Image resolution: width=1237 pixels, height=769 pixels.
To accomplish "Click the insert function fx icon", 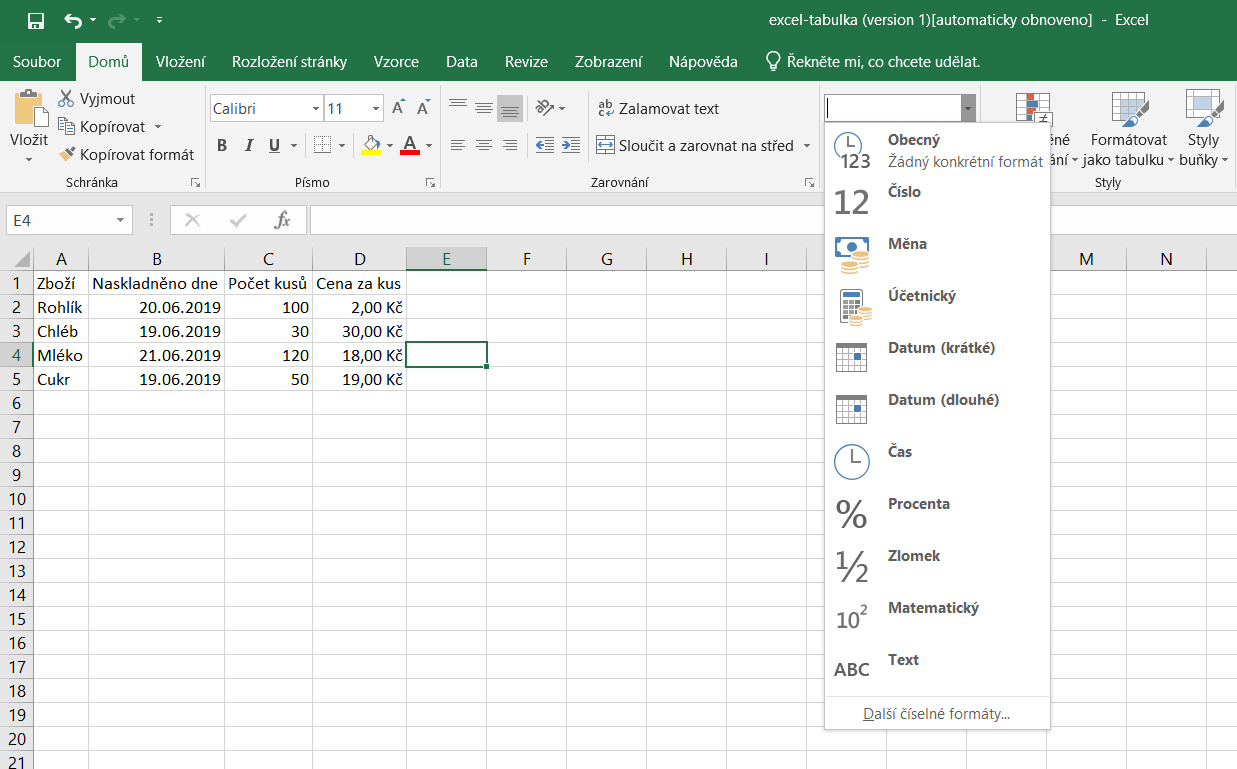I will click(x=283, y=220).
